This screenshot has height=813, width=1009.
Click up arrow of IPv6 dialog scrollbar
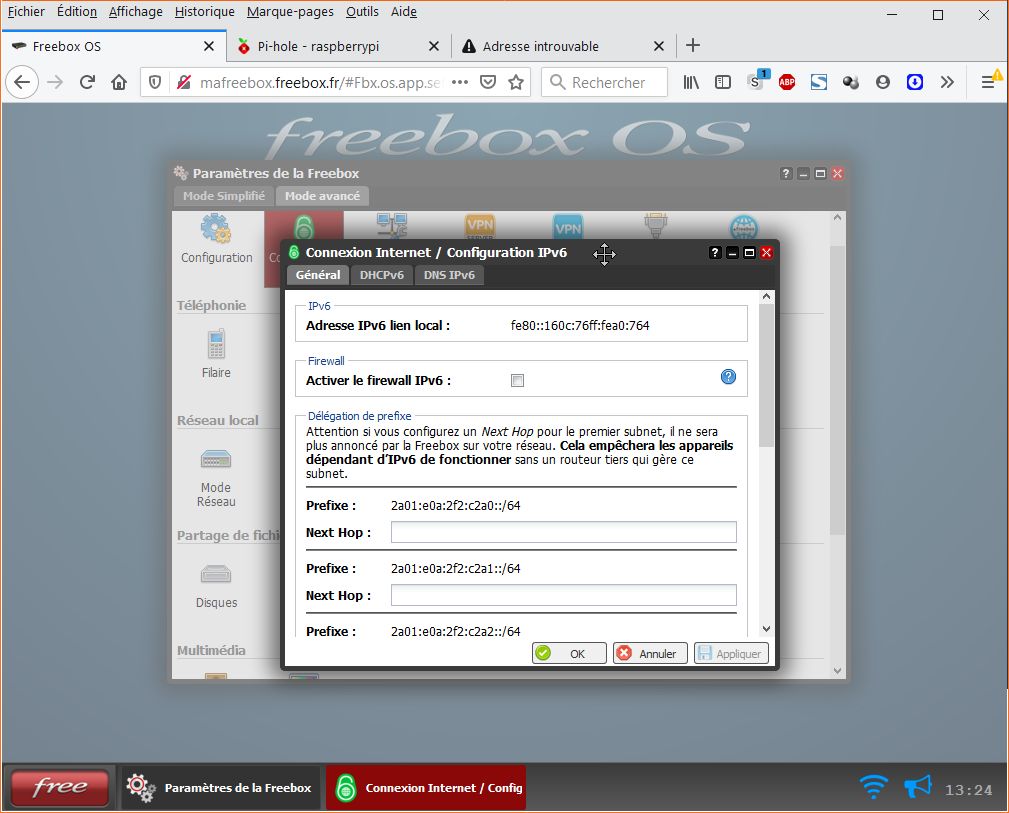[x=766, y=297]
